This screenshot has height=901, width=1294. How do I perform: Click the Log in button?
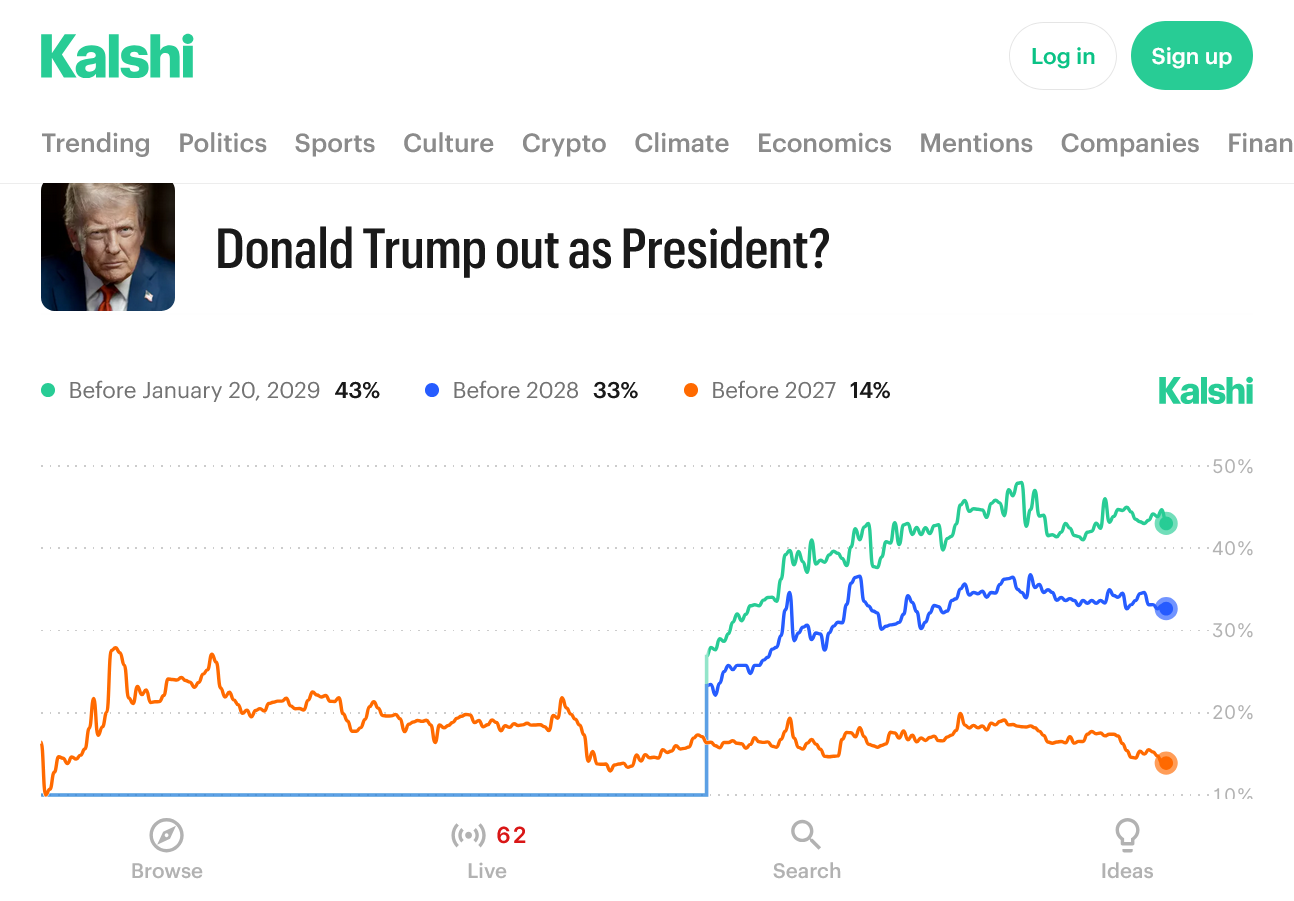(x=1062, y=56)
